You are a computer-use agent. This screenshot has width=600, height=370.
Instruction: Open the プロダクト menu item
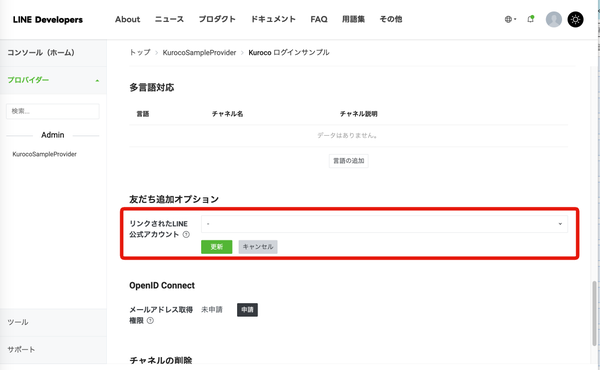tap(217, 19)
